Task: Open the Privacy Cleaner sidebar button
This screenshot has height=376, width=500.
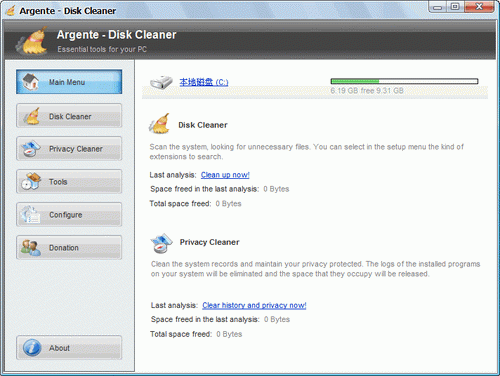Action: pyautogui.click(x=69, y=149)
